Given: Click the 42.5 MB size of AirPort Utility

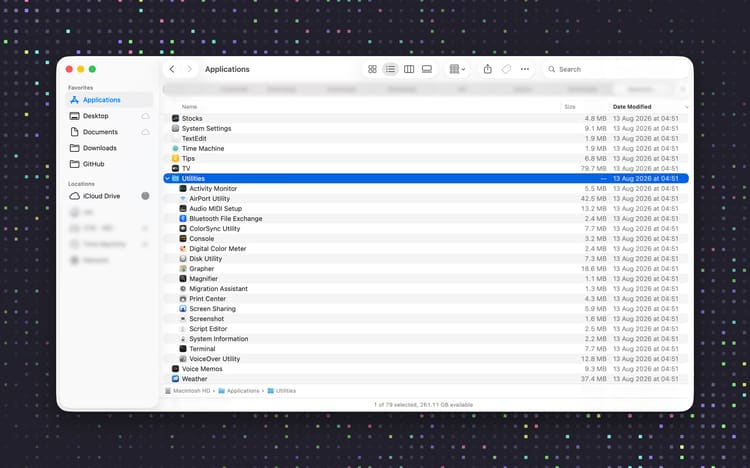Looking at the screenshot, I should point(594,199).
